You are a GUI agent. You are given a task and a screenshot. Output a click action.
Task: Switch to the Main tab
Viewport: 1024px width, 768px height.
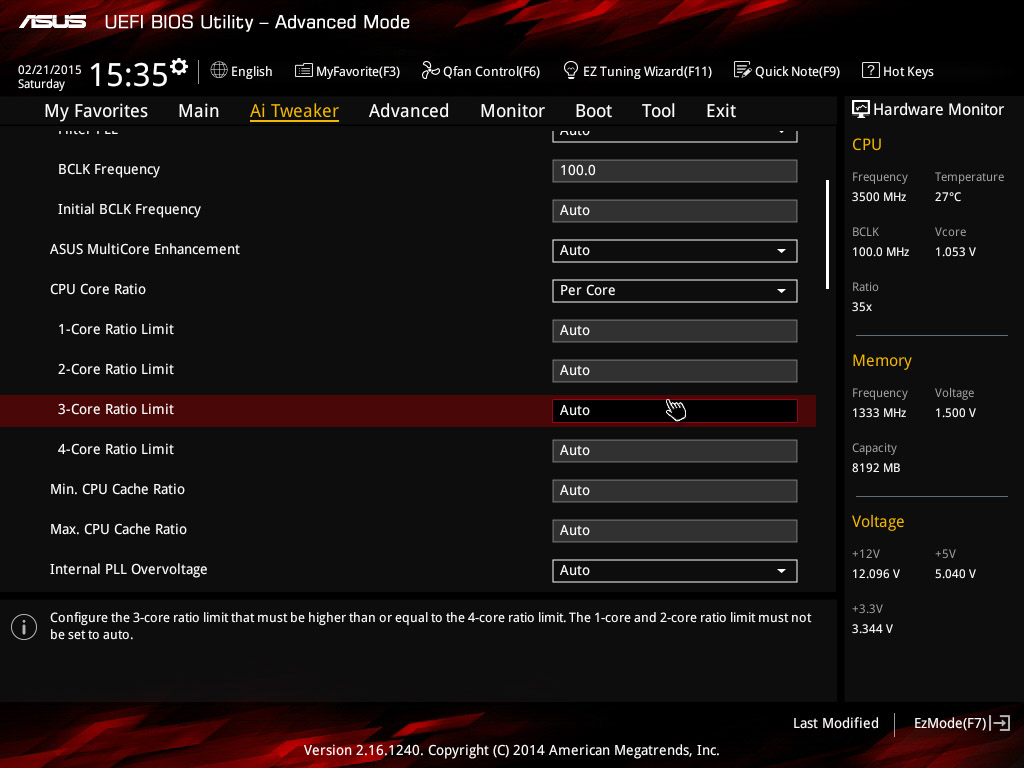199,111
